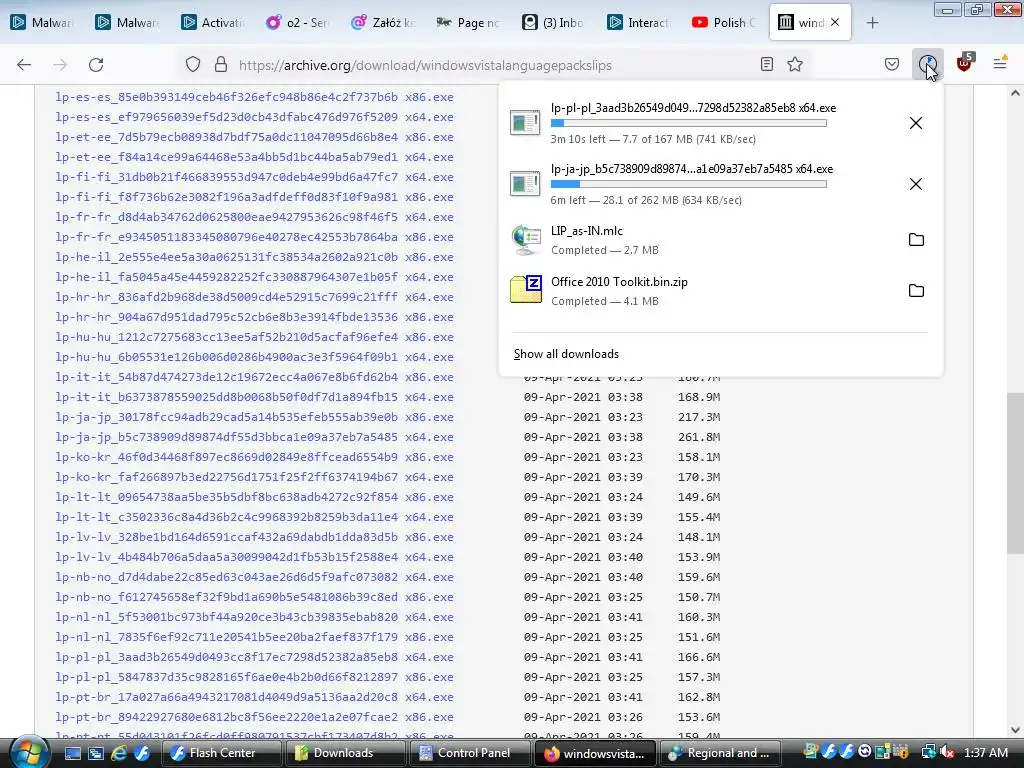Click the forward navigation arrow
The height and width of the screenshot is (768, 1024).
[60, 64]
